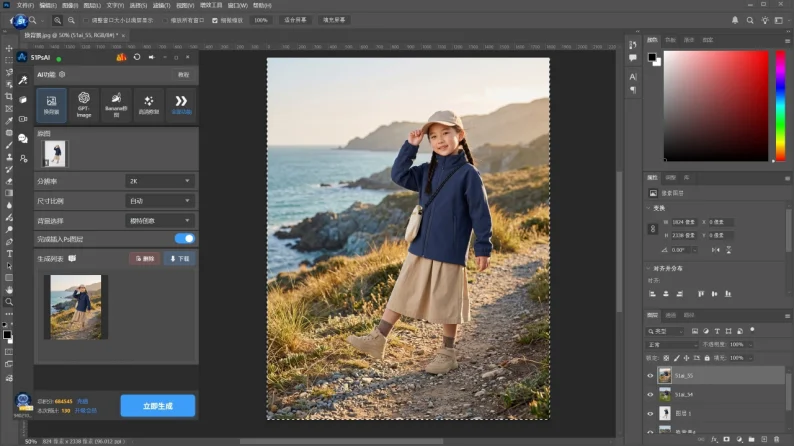Open the layer filter type dropdown
Screen dimensions: 794x447
(x=666, y=331)
